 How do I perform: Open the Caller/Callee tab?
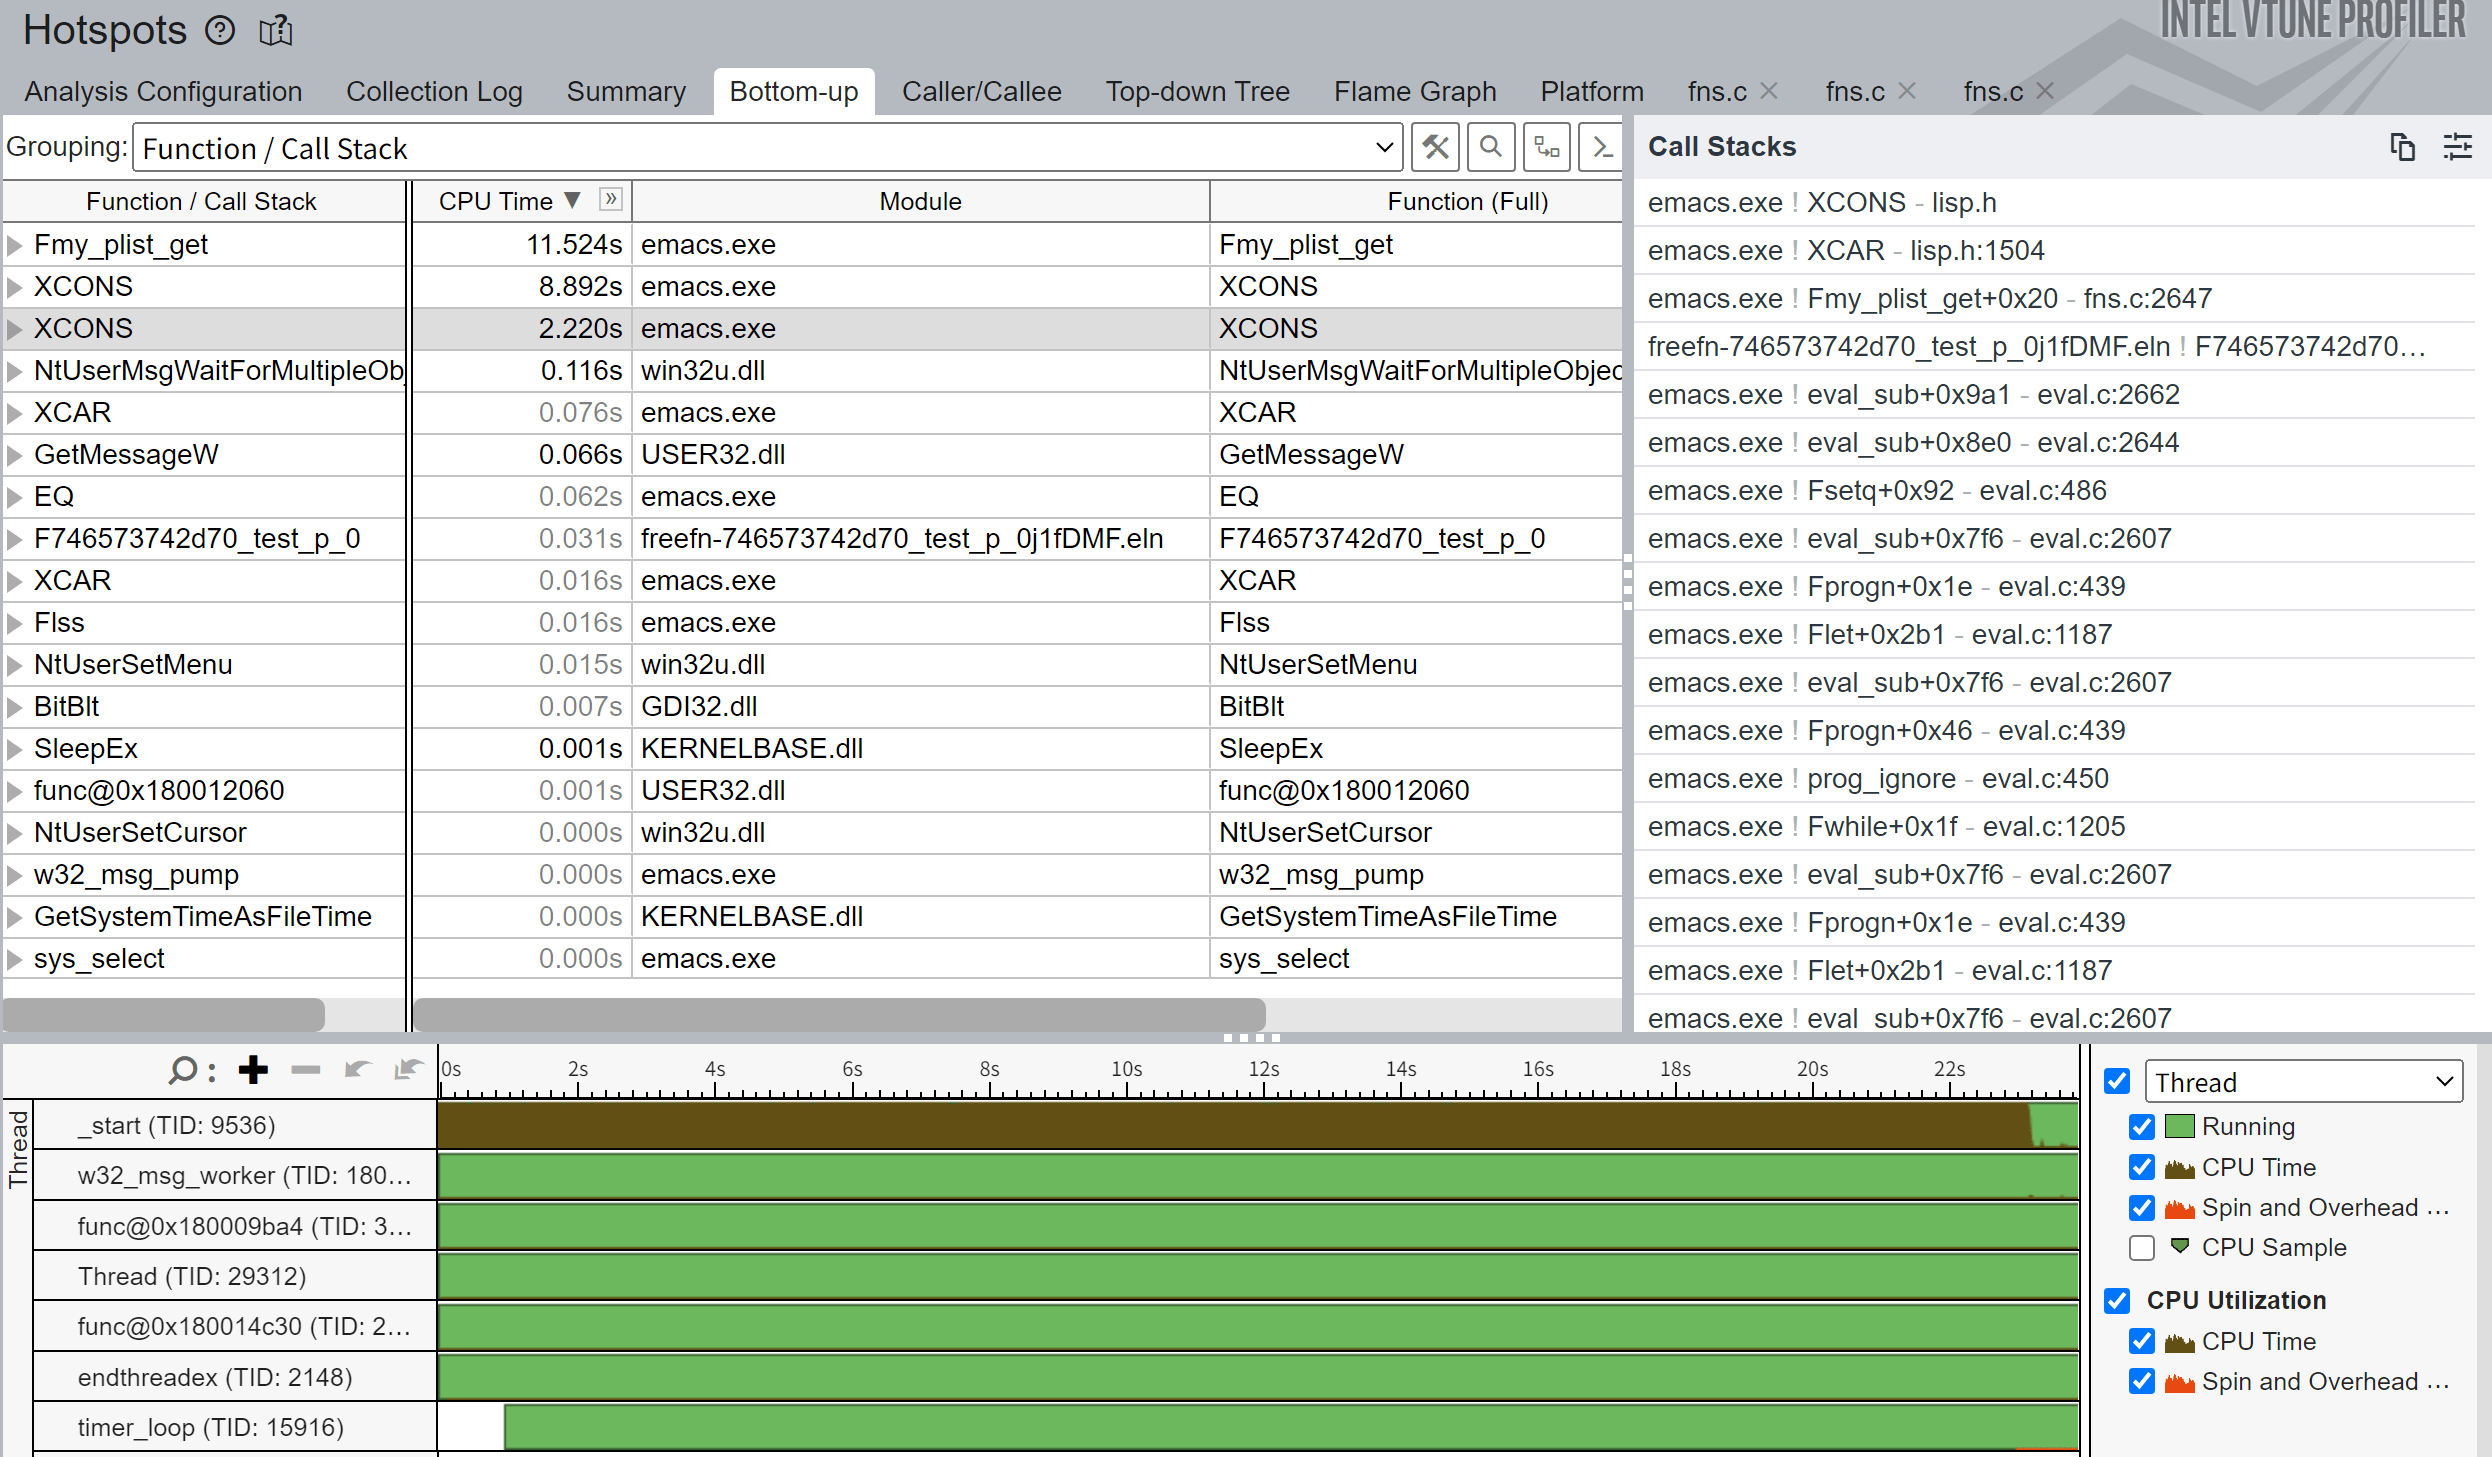[981, 91]
